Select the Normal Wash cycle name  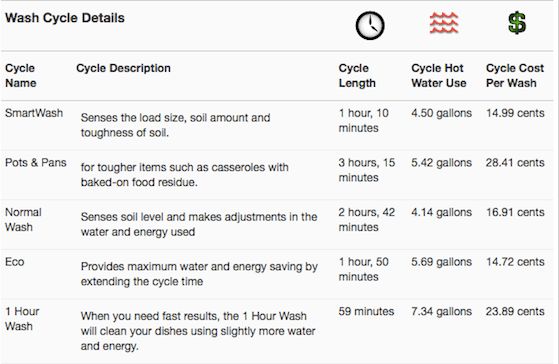click(23, 220)
